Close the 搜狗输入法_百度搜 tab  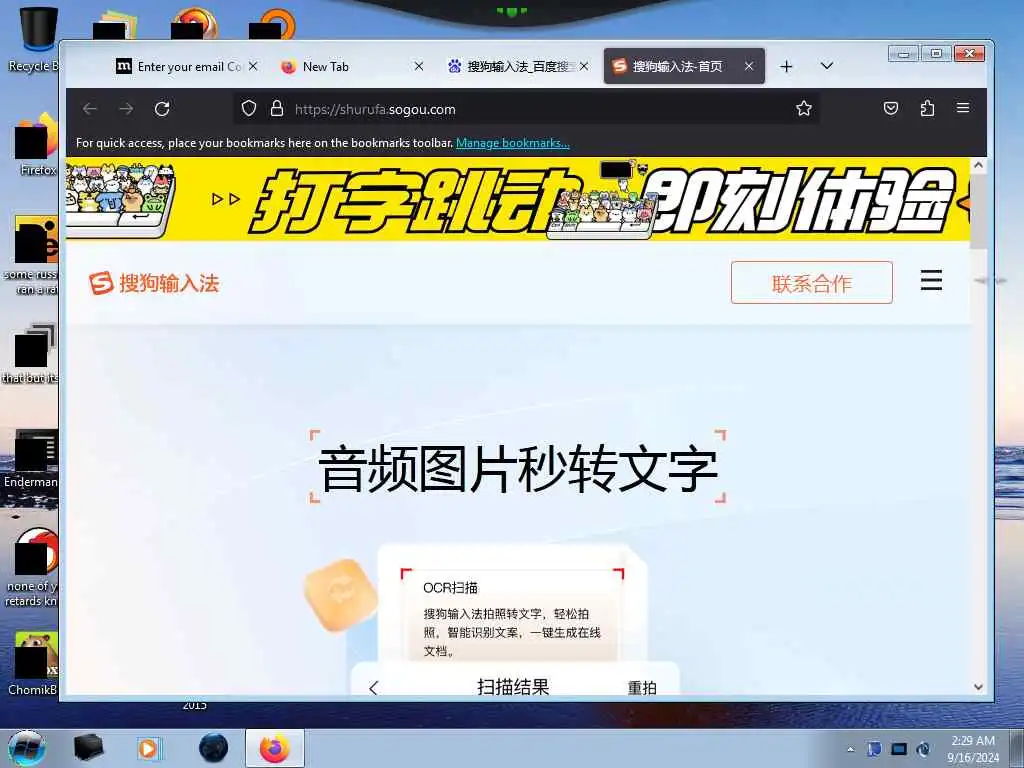click(584, 67)
